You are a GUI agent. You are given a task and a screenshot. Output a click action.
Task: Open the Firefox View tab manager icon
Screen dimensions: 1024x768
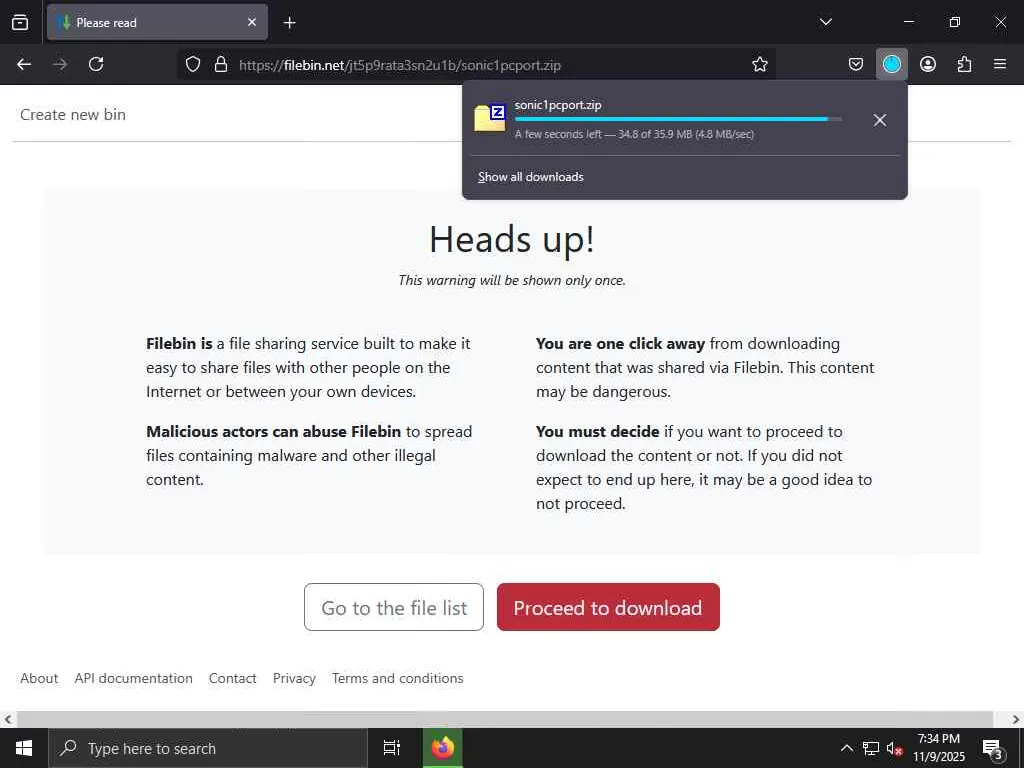pyautogui.click(x=20, y=22)
